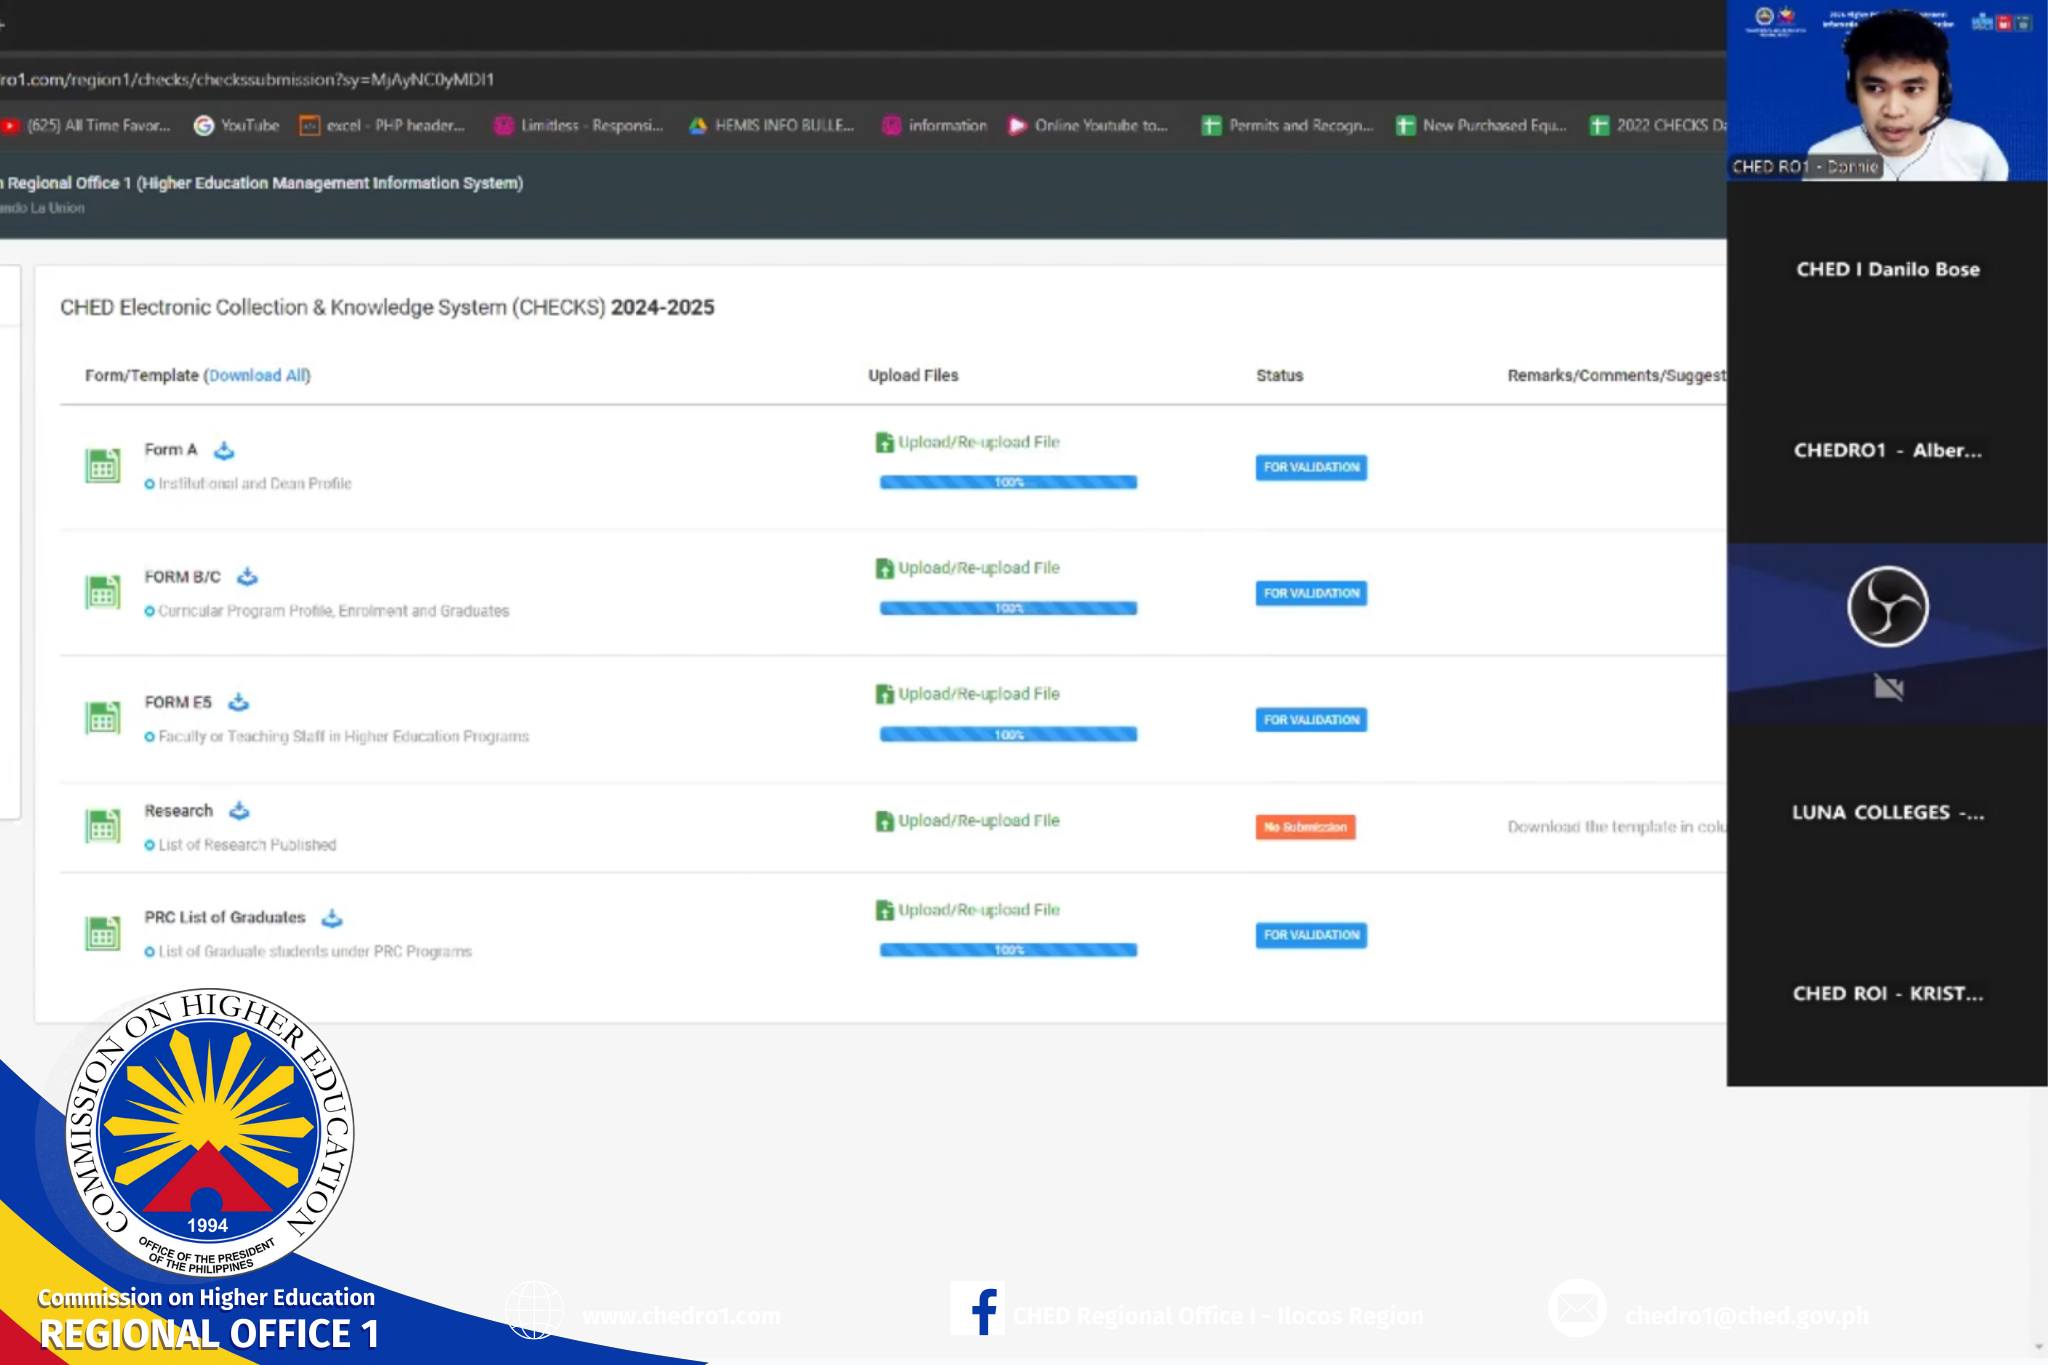Click 'List of Research Published' description

pyautogui.click(x=247, y=845)
